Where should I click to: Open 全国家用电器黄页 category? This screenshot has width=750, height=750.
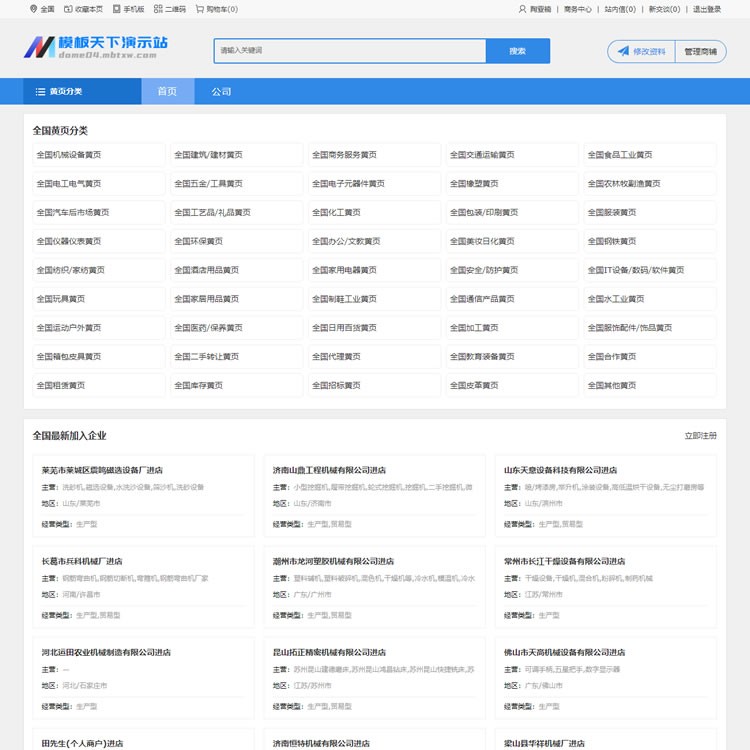point(374,270)
